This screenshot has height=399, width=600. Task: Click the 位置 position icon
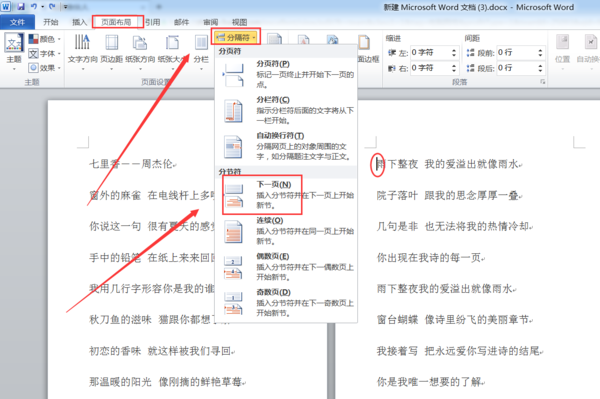(562, 42)
